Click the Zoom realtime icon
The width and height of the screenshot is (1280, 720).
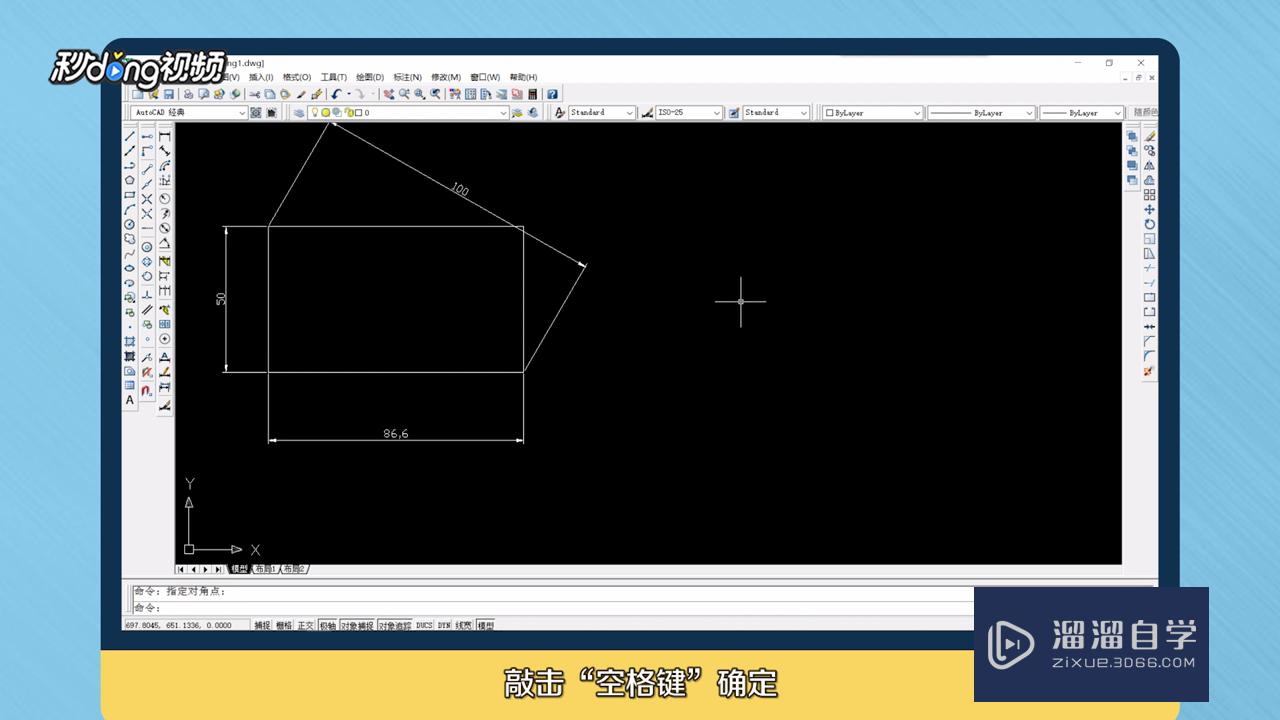click(x=404, y=94)
